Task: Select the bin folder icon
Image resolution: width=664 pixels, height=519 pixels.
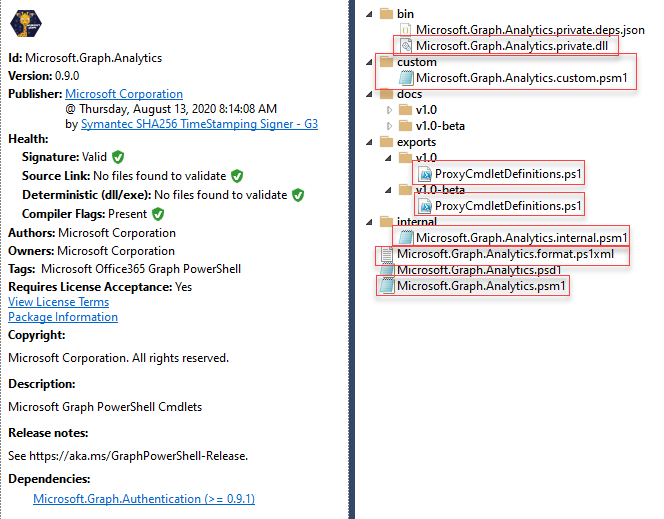Action: [386, 14]
